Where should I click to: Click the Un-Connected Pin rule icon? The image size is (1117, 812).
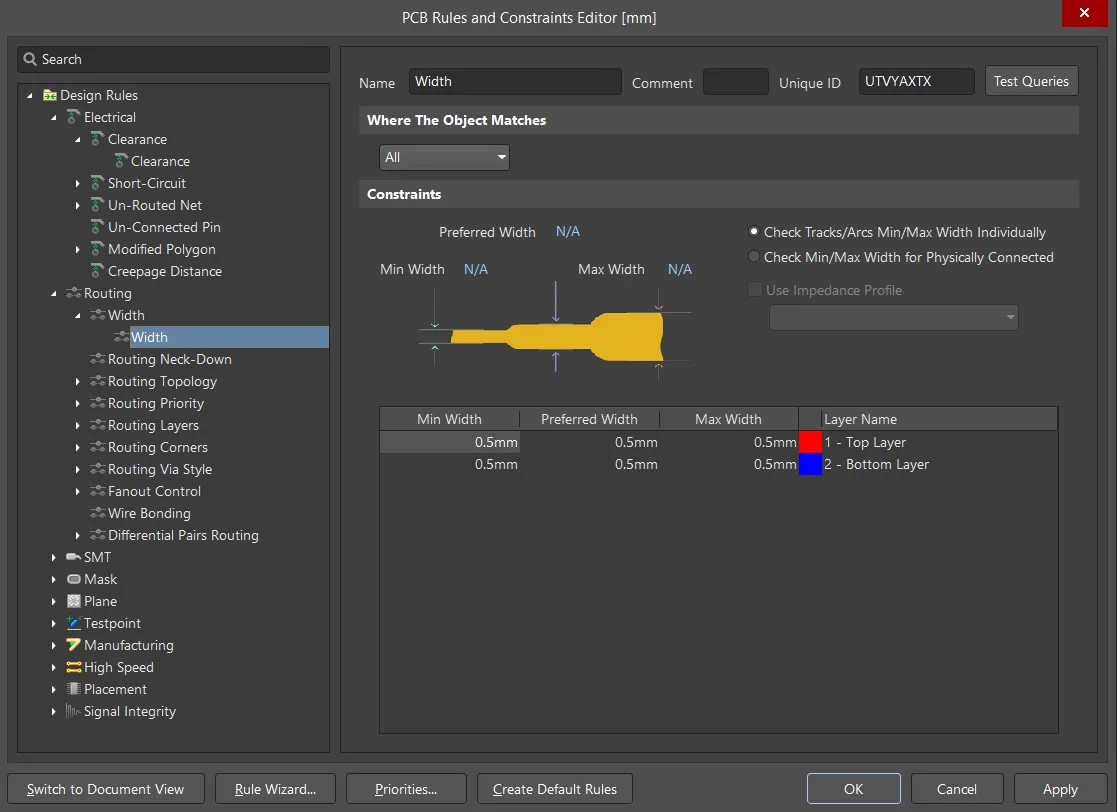pos(98,227)
